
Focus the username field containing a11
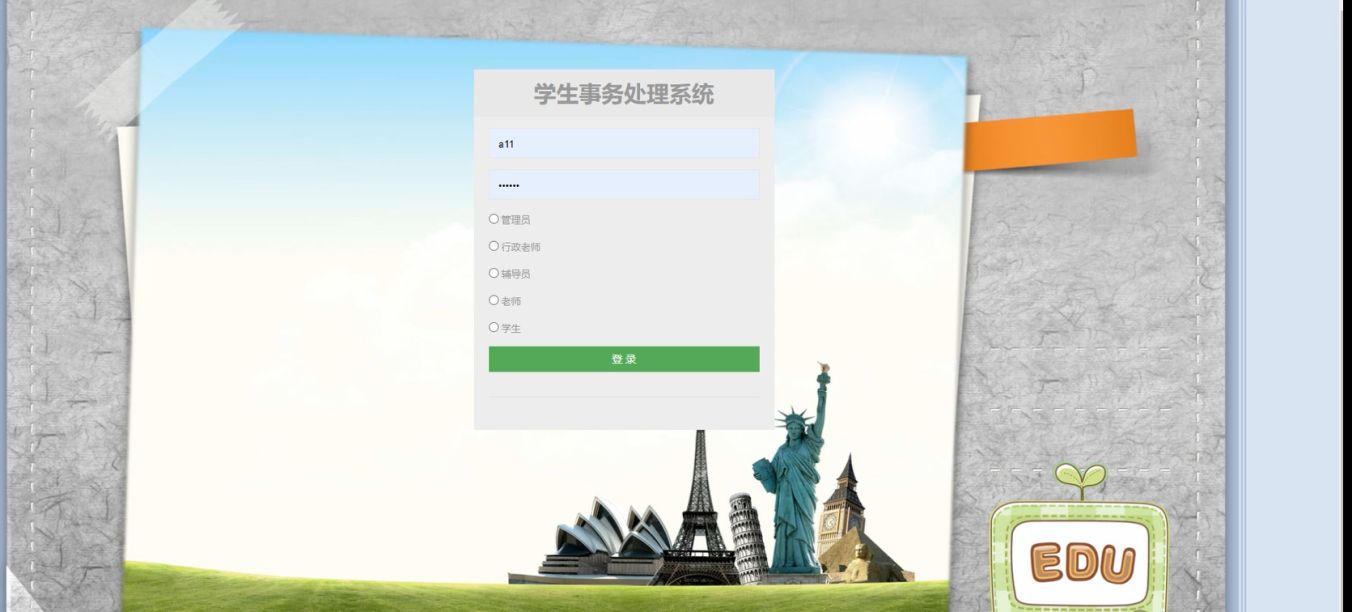click(624, 144)
